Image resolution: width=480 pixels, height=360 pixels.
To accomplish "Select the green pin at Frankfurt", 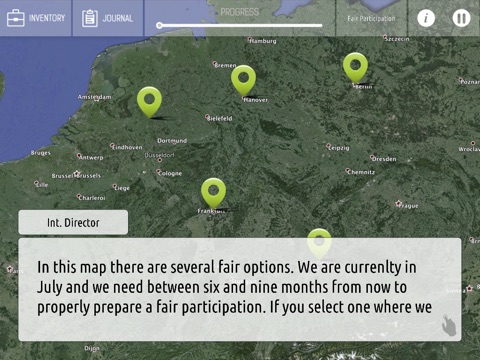I will (213, 193).
